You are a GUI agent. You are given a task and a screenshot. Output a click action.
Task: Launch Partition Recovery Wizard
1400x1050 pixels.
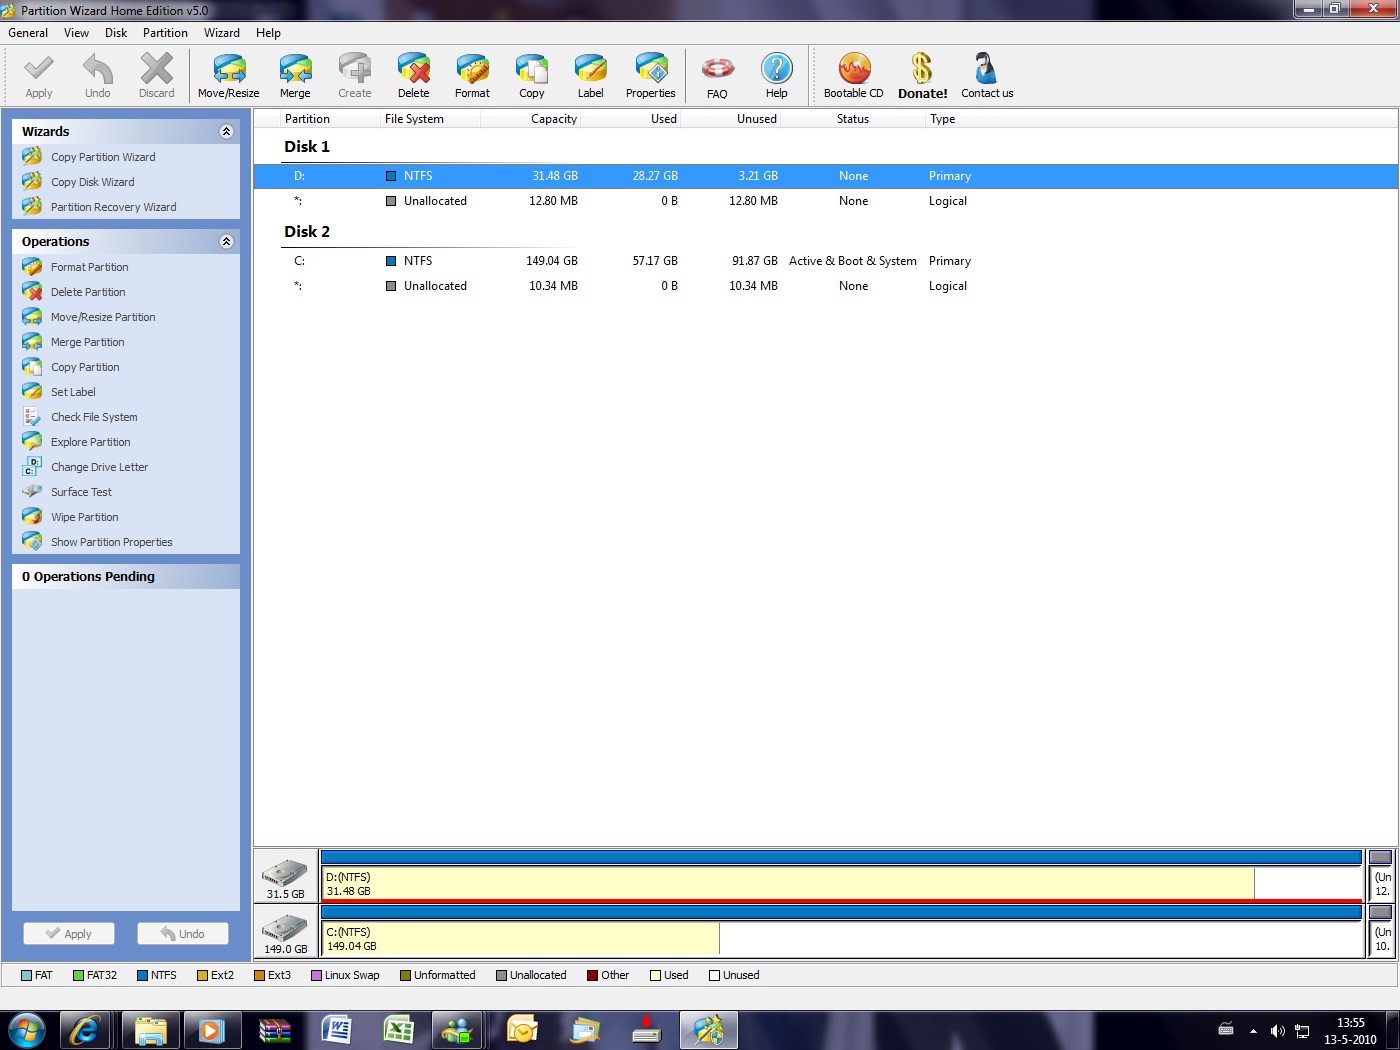tap(113, 207)
